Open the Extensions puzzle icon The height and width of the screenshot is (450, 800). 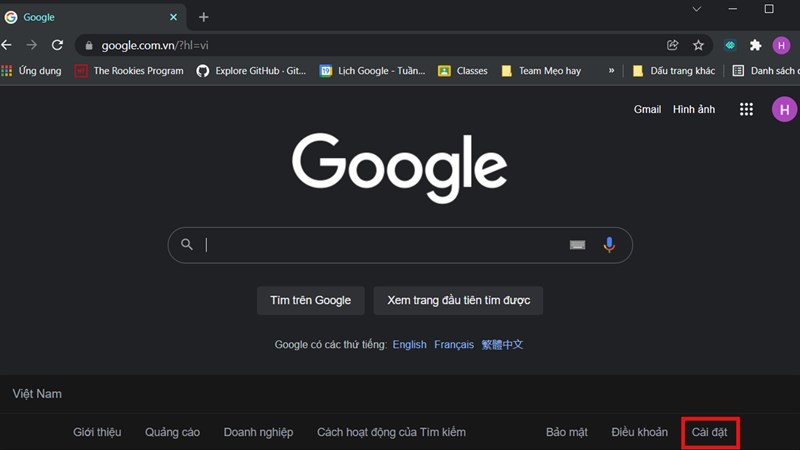tap(756, 45)
